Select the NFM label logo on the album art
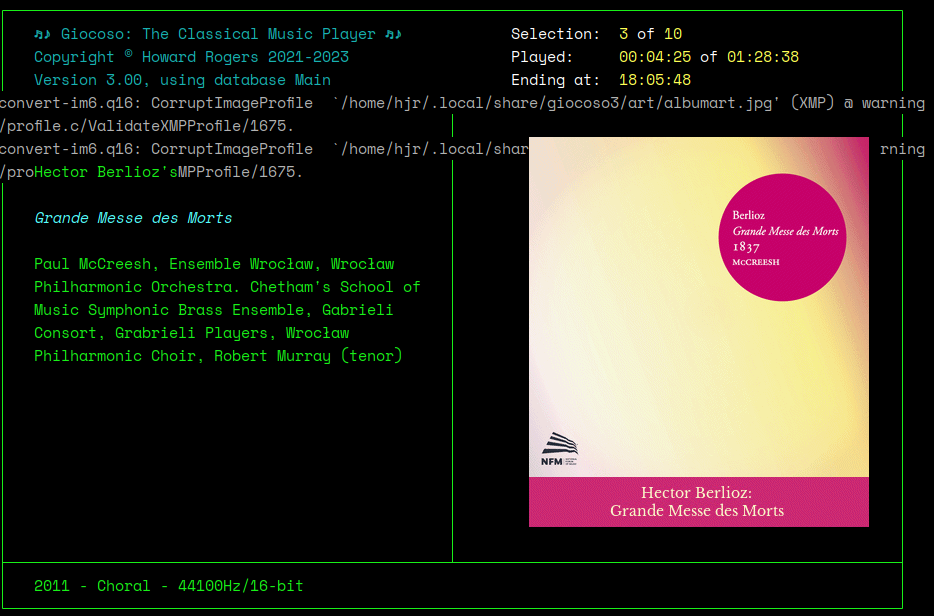 pyautogui.click(x=559, y=448)
